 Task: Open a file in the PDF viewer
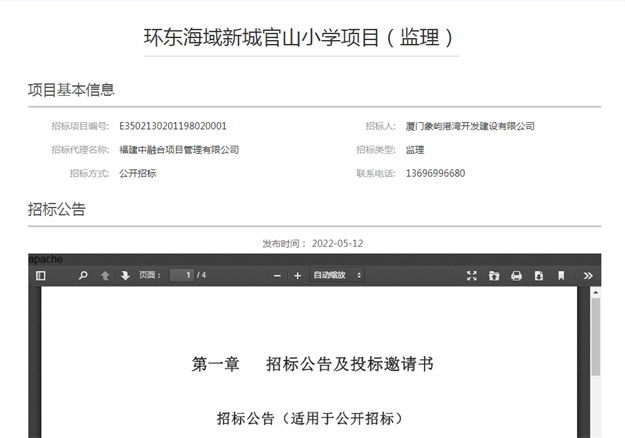point(494,275)
